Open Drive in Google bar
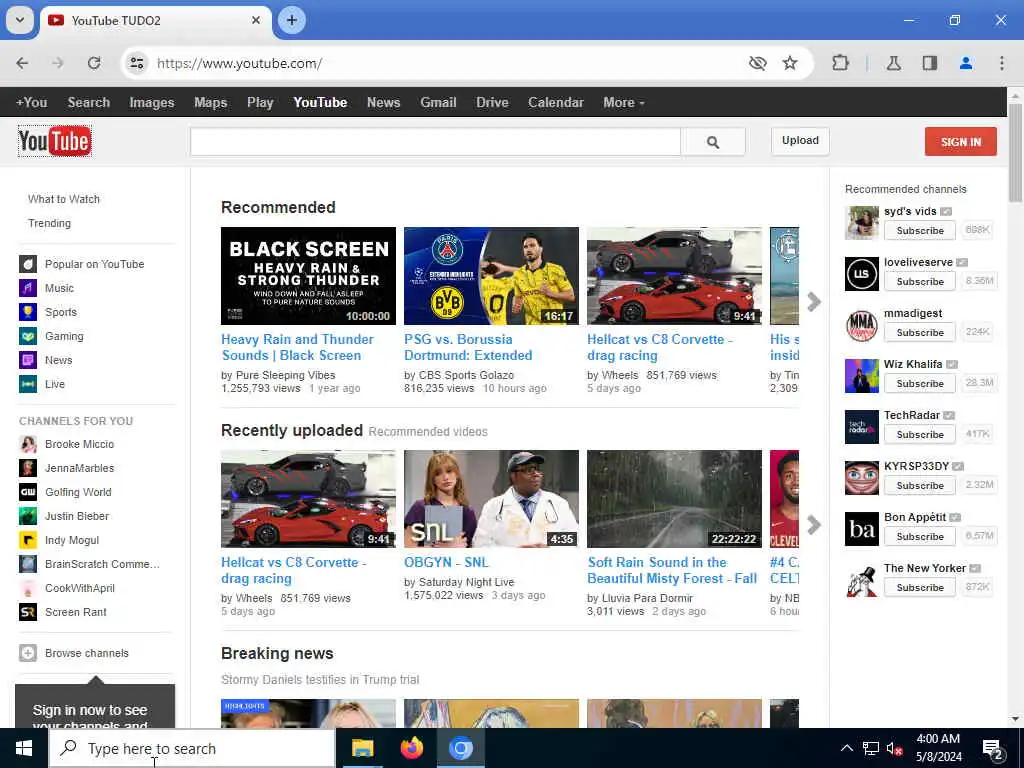The height and width of the screenshot is (768, 1024). 492,103
